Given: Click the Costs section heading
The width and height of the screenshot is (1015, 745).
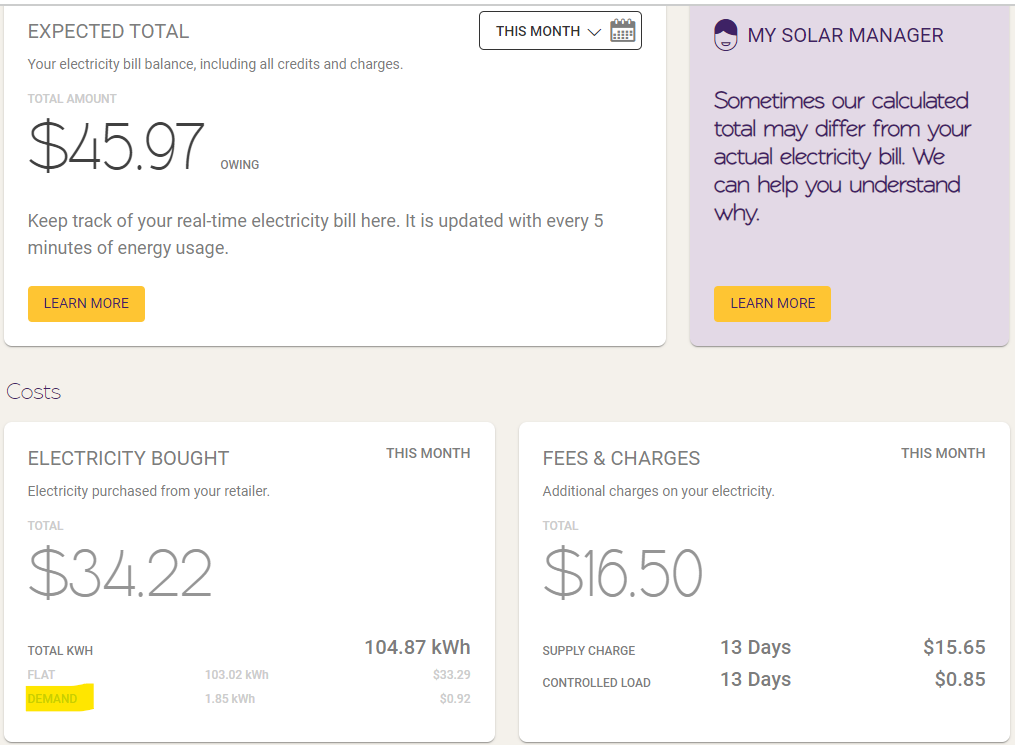Looking at the screenshot, I should [x=34, y=392].
